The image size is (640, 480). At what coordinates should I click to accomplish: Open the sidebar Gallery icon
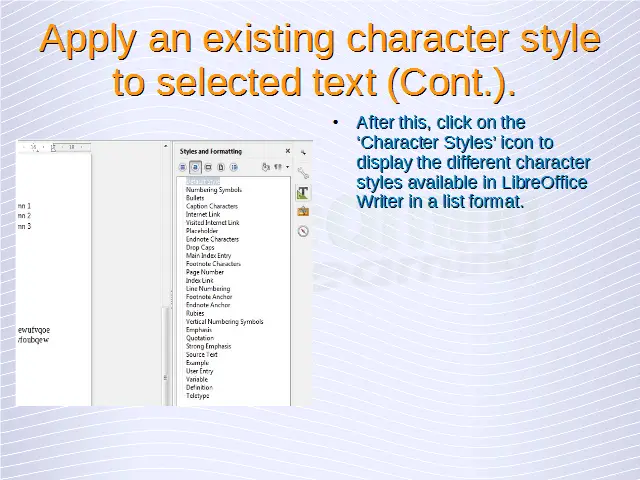tap(303, 211)
